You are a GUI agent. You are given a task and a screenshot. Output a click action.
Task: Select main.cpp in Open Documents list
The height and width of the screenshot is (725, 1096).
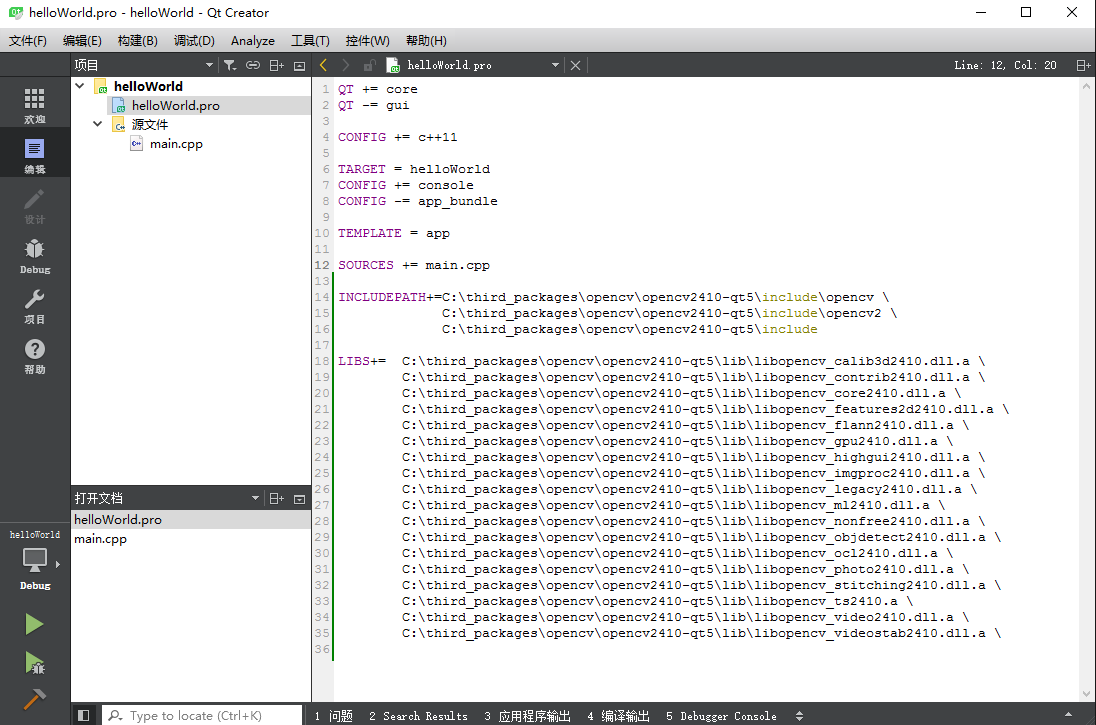point(191,539)
